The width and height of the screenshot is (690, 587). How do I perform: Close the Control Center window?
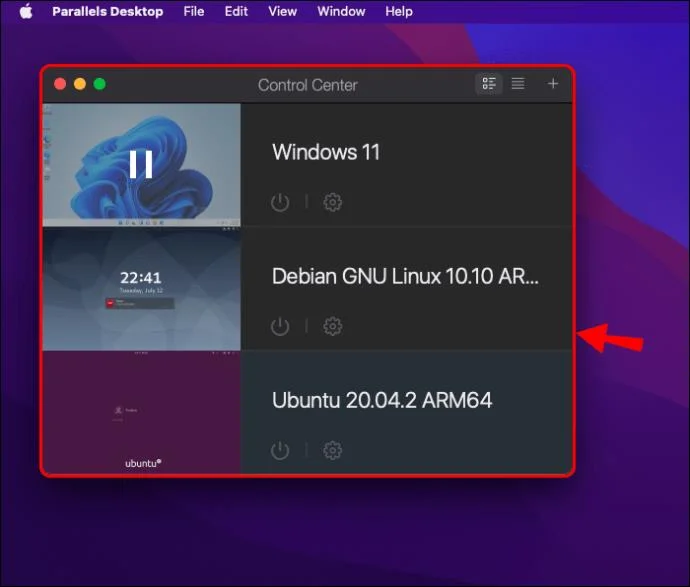tap(60, 84)
